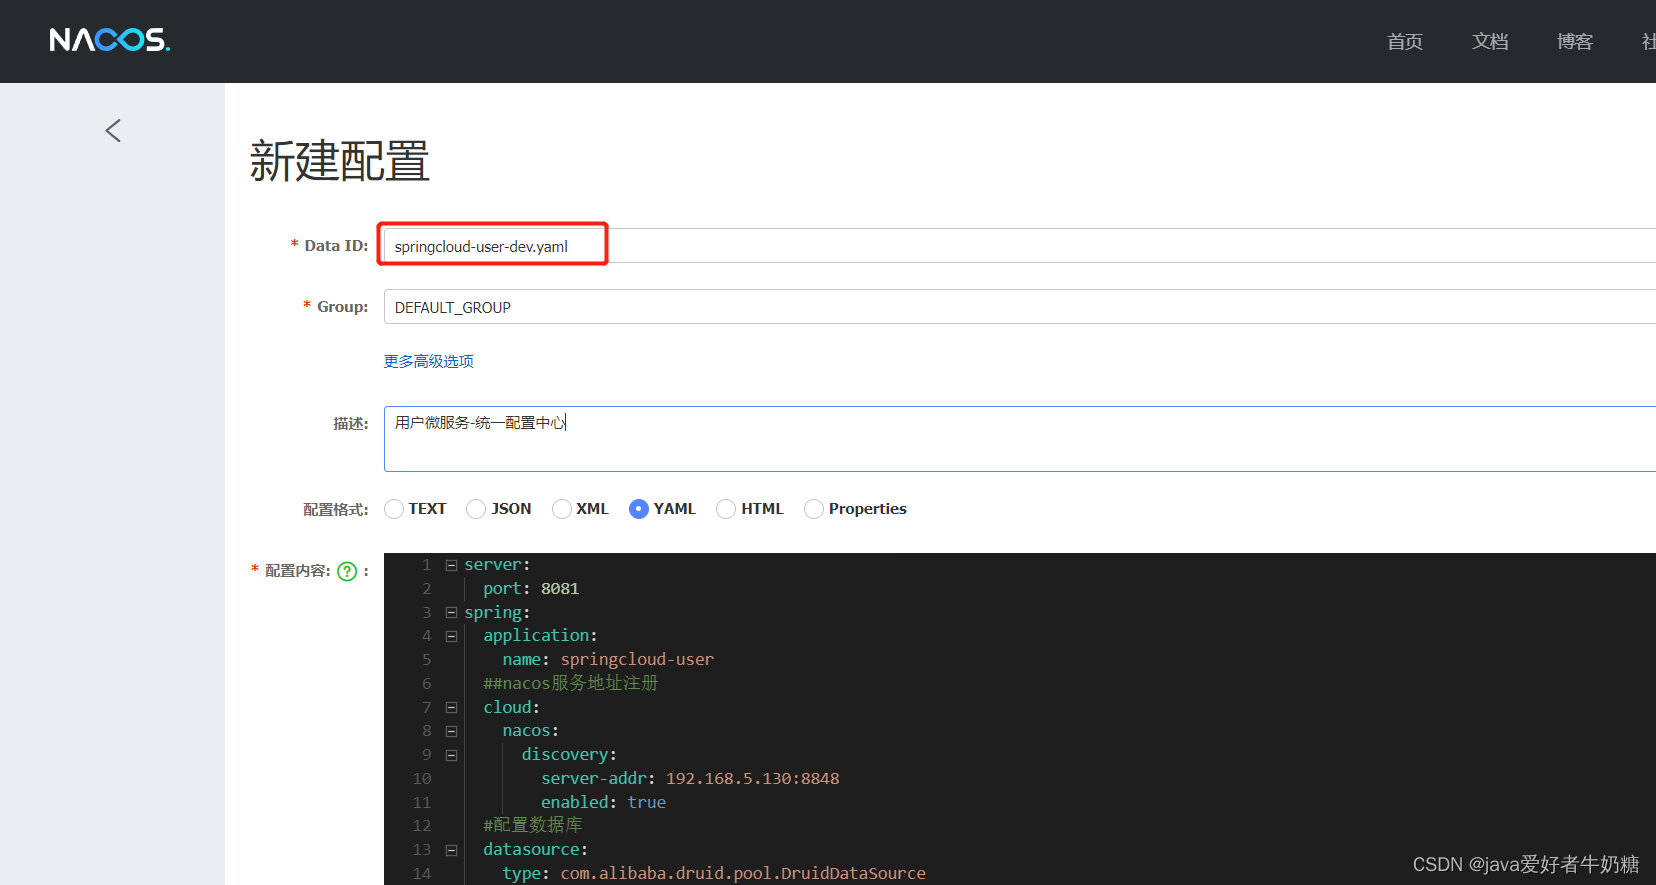Collapse the spring block on line 3

coord(451,613)
